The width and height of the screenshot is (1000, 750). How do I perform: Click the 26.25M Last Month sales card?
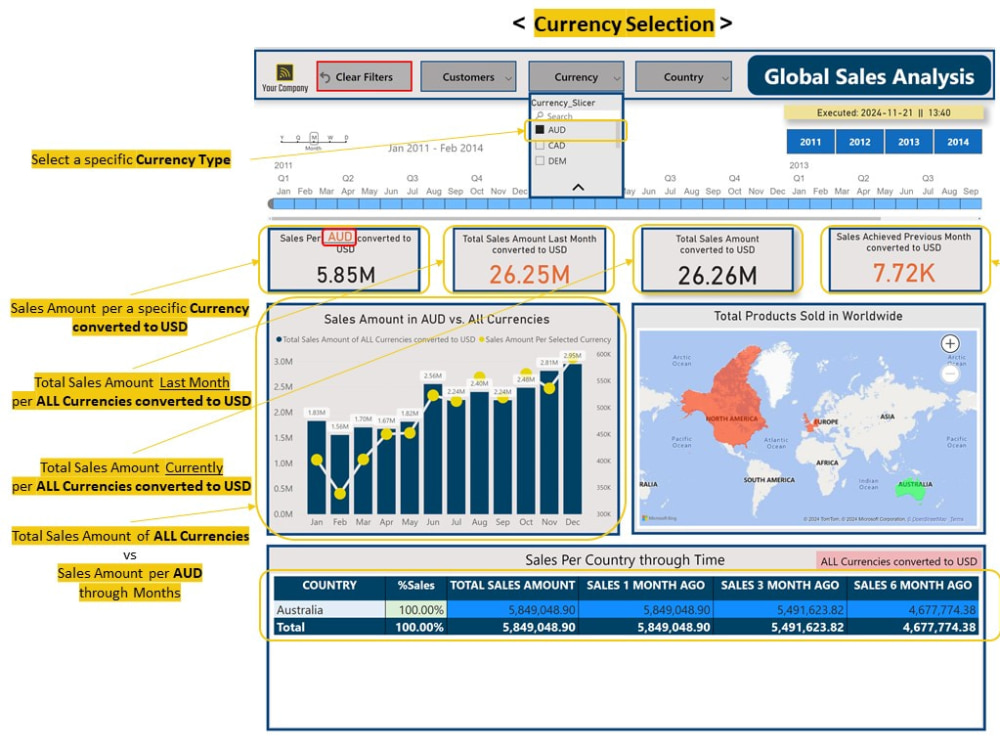pos(529,260)
